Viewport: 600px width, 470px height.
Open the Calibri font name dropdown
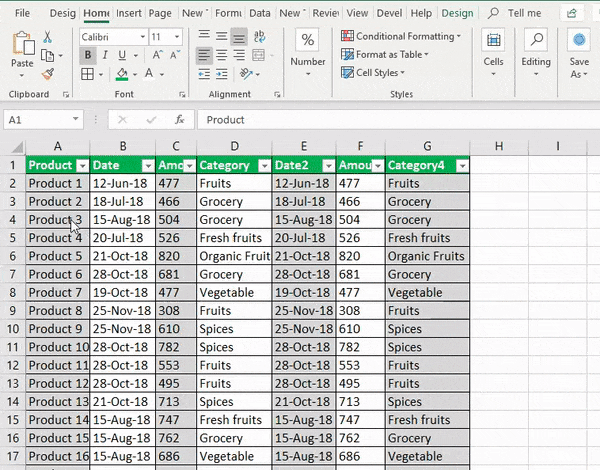[x=142, y=37]
